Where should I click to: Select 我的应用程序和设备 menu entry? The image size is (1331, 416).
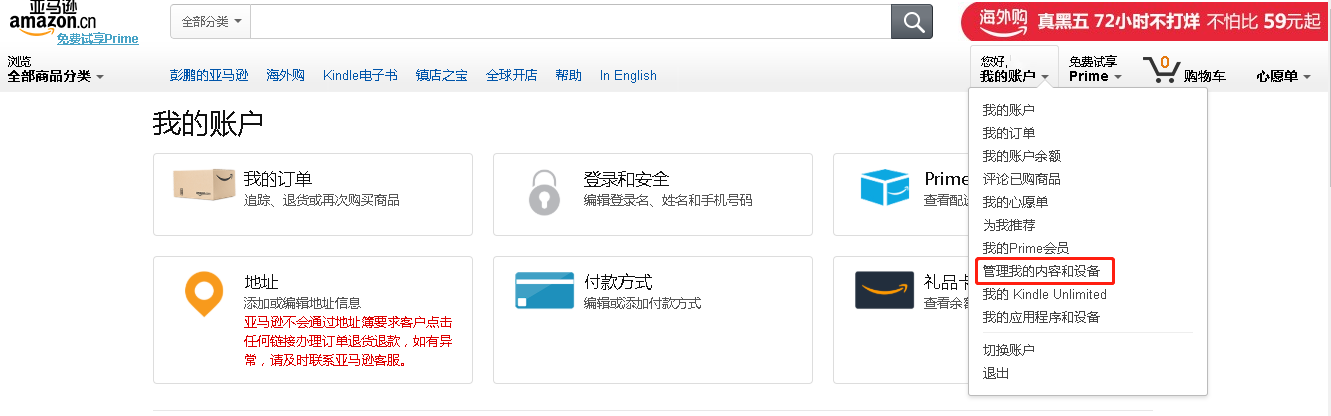tap(1041, 317)
